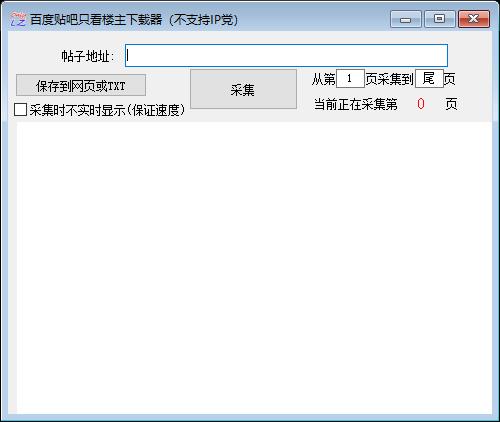Click the 从第 label before start page
500x422 pixels.
click(x=324, y=79)
